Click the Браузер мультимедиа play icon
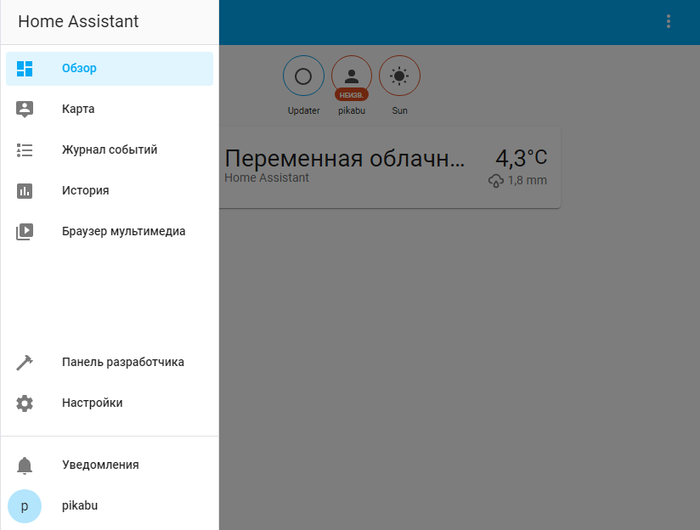The width and height of the screenshot is (700, 530). coord(25,231)
